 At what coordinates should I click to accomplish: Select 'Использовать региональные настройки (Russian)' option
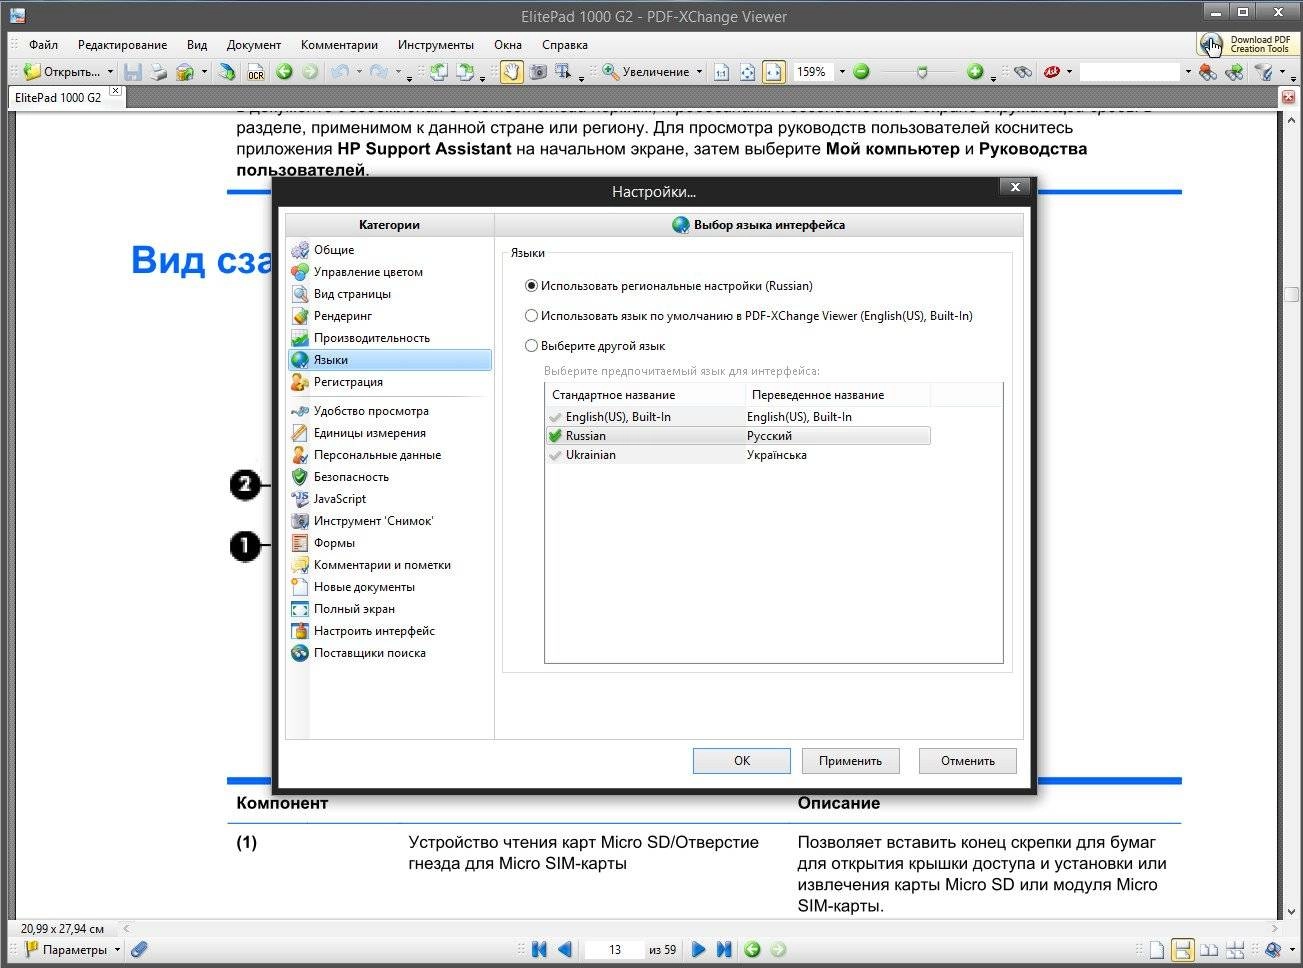pos(532,286)
